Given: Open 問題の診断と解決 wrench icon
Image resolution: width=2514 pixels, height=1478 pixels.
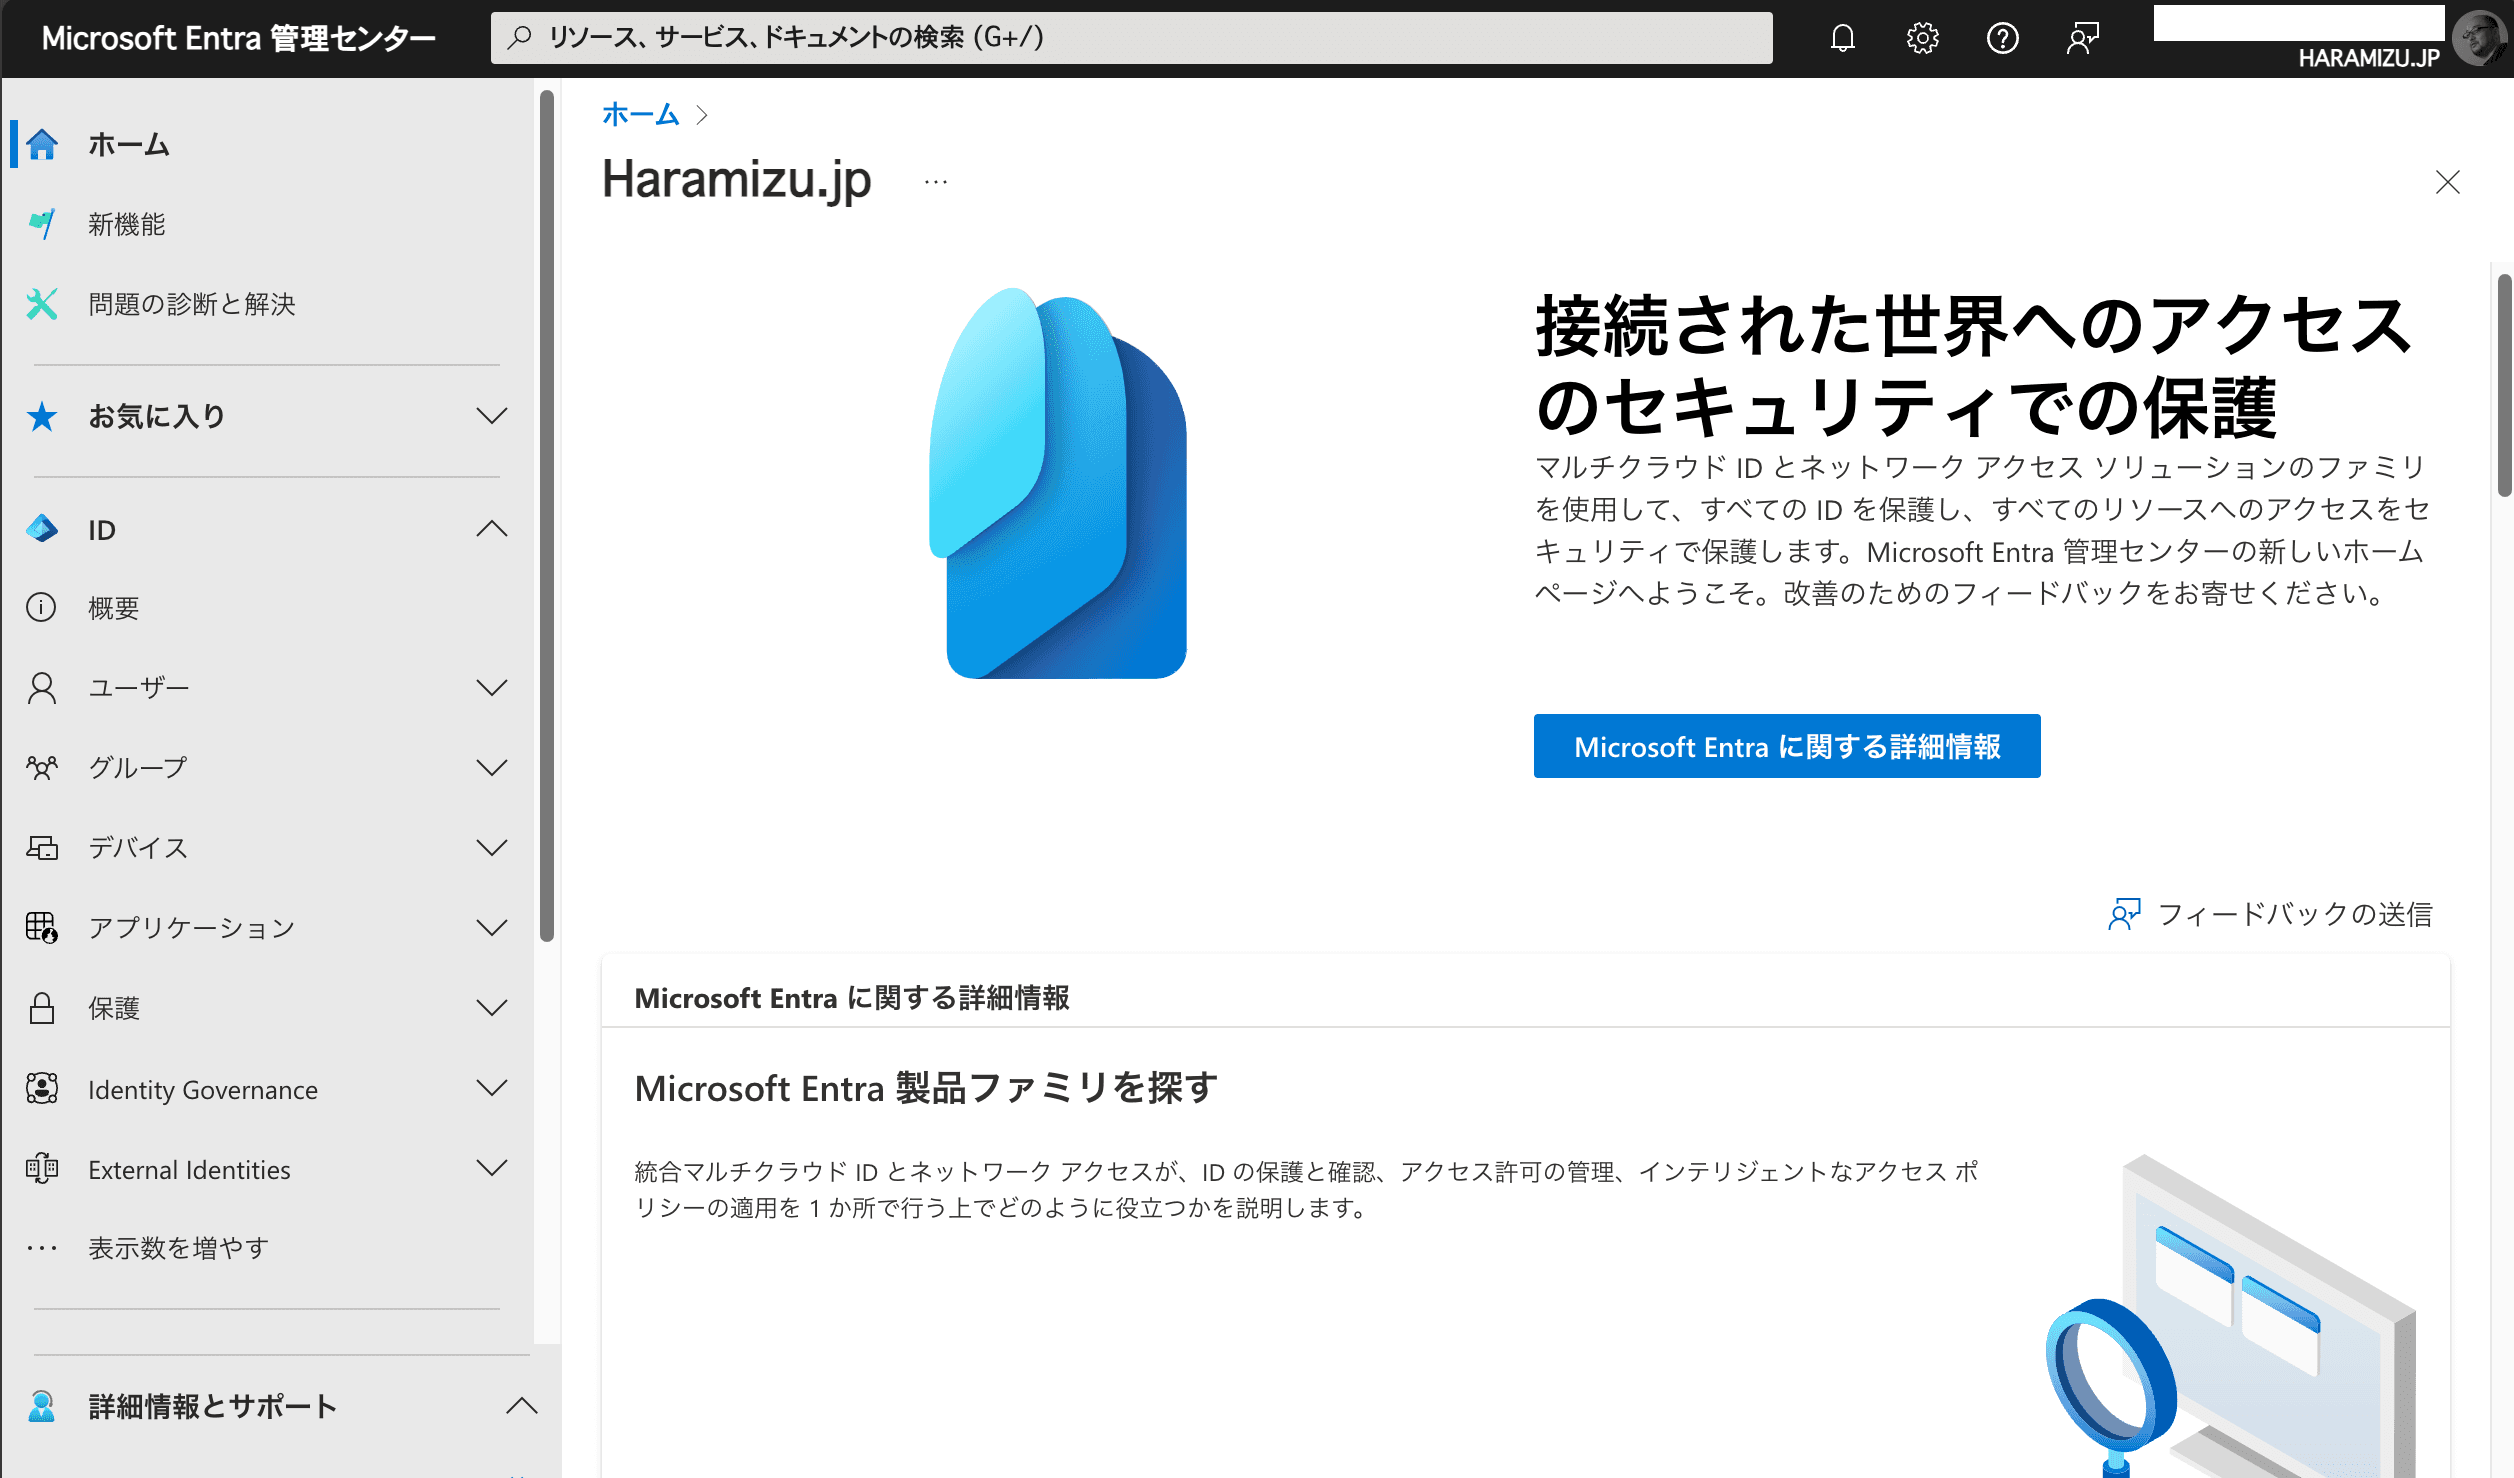Looking at the screenshot, I should pos(42,304).
